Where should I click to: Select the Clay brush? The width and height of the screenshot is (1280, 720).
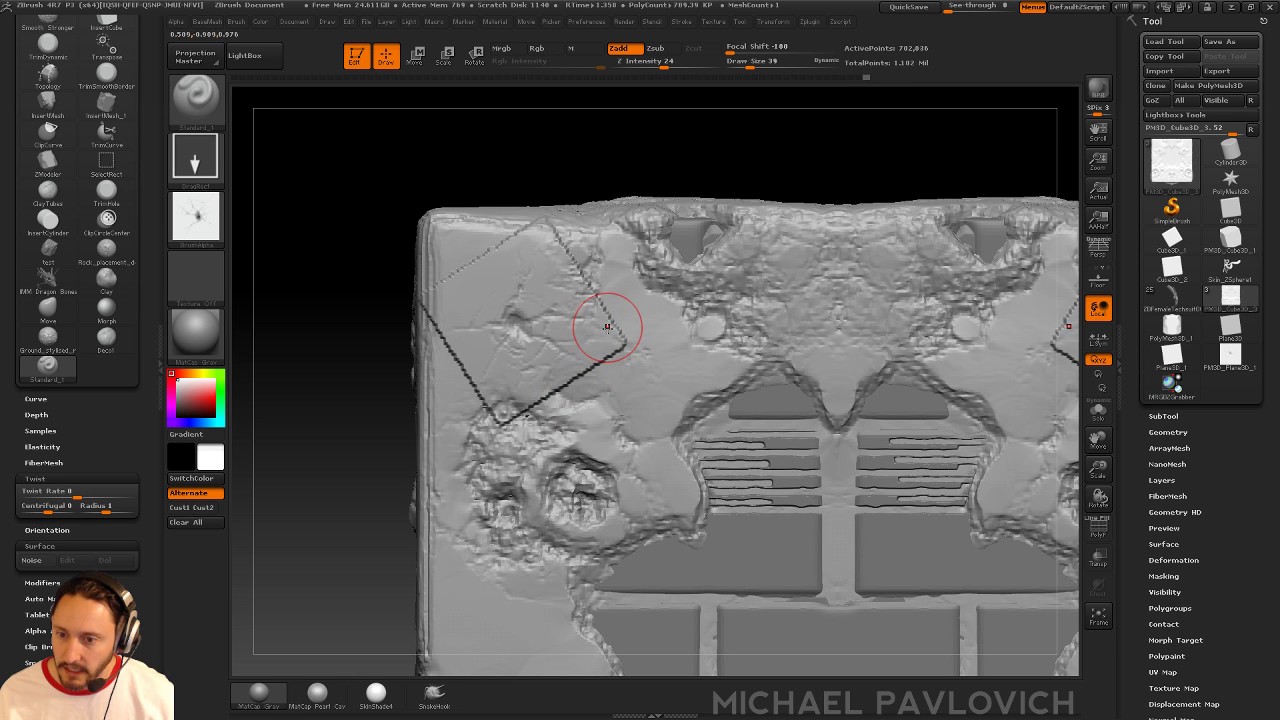coord(106,281)
